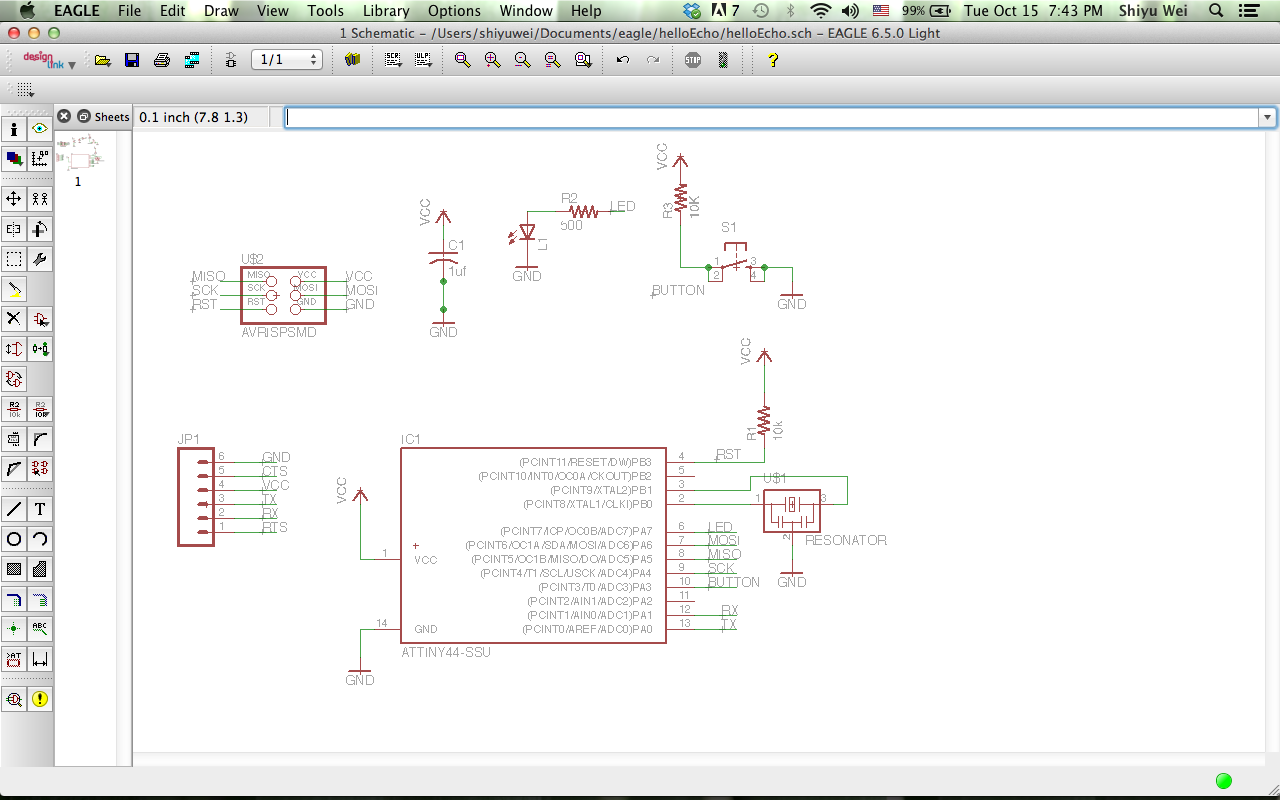This screenshot has height=800, width=1280.
Task: Open a file with the folder icon
Action: tap(103, 60)
